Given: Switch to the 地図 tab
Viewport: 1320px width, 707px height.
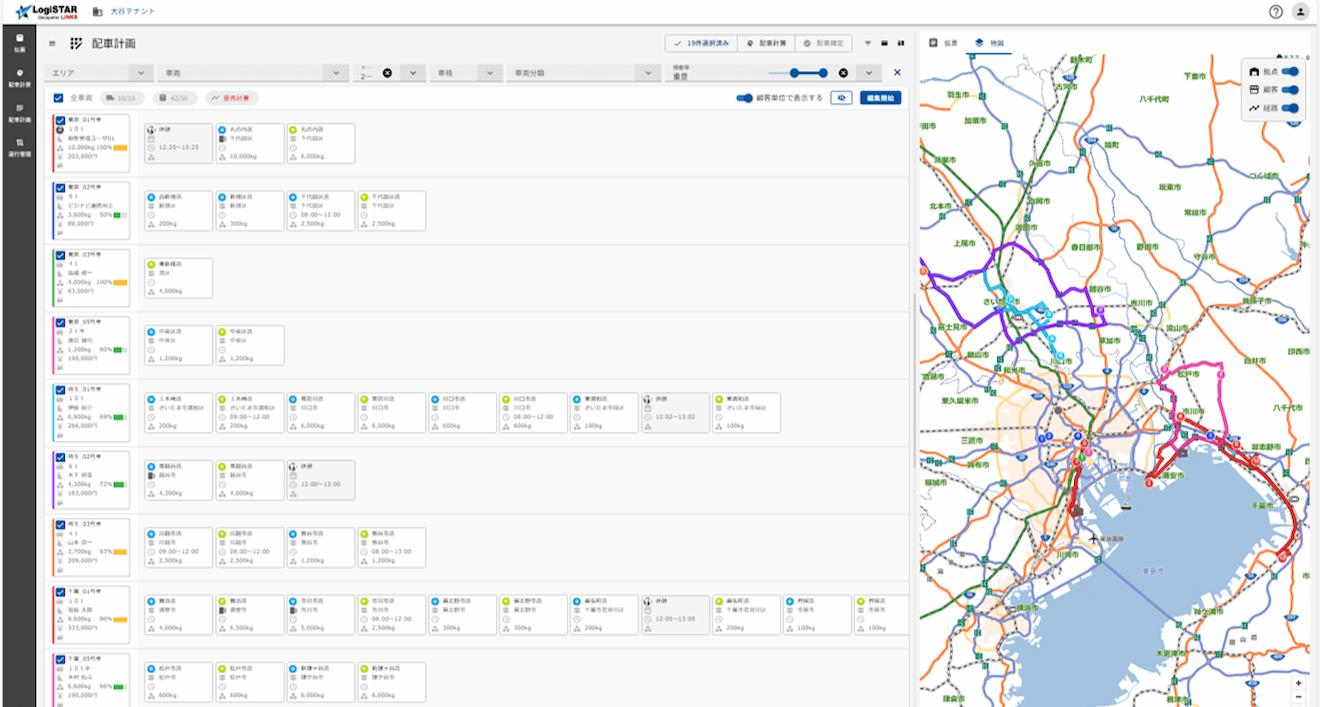Looking at the screenshot, I should pyautogui.click(x=988, y=43).
